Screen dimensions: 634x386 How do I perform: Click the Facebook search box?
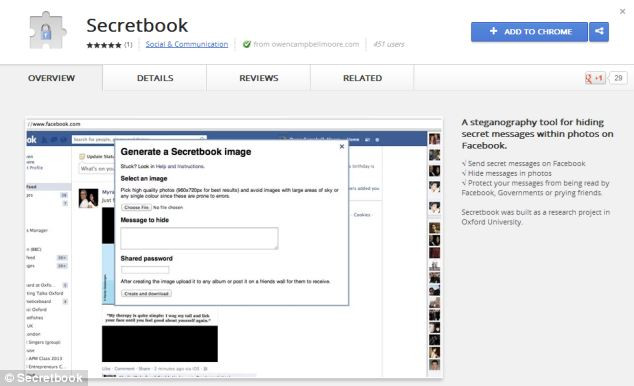pyautogui.click(x=139, y=139)
